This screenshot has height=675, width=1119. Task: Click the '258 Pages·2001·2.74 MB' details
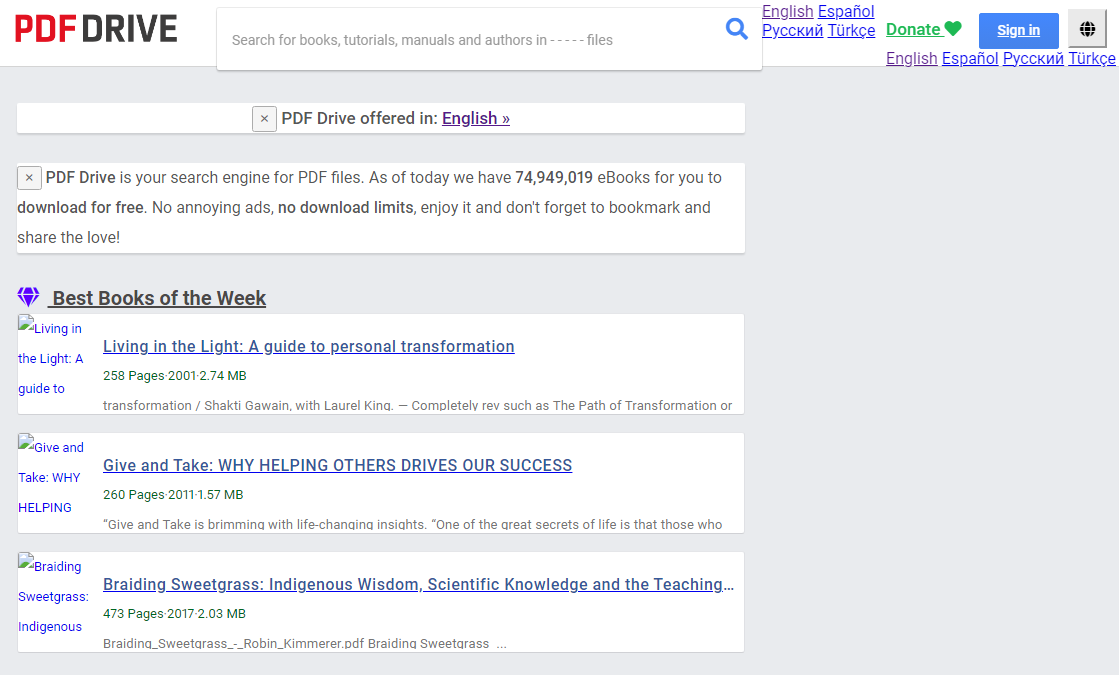coord(175,376)
